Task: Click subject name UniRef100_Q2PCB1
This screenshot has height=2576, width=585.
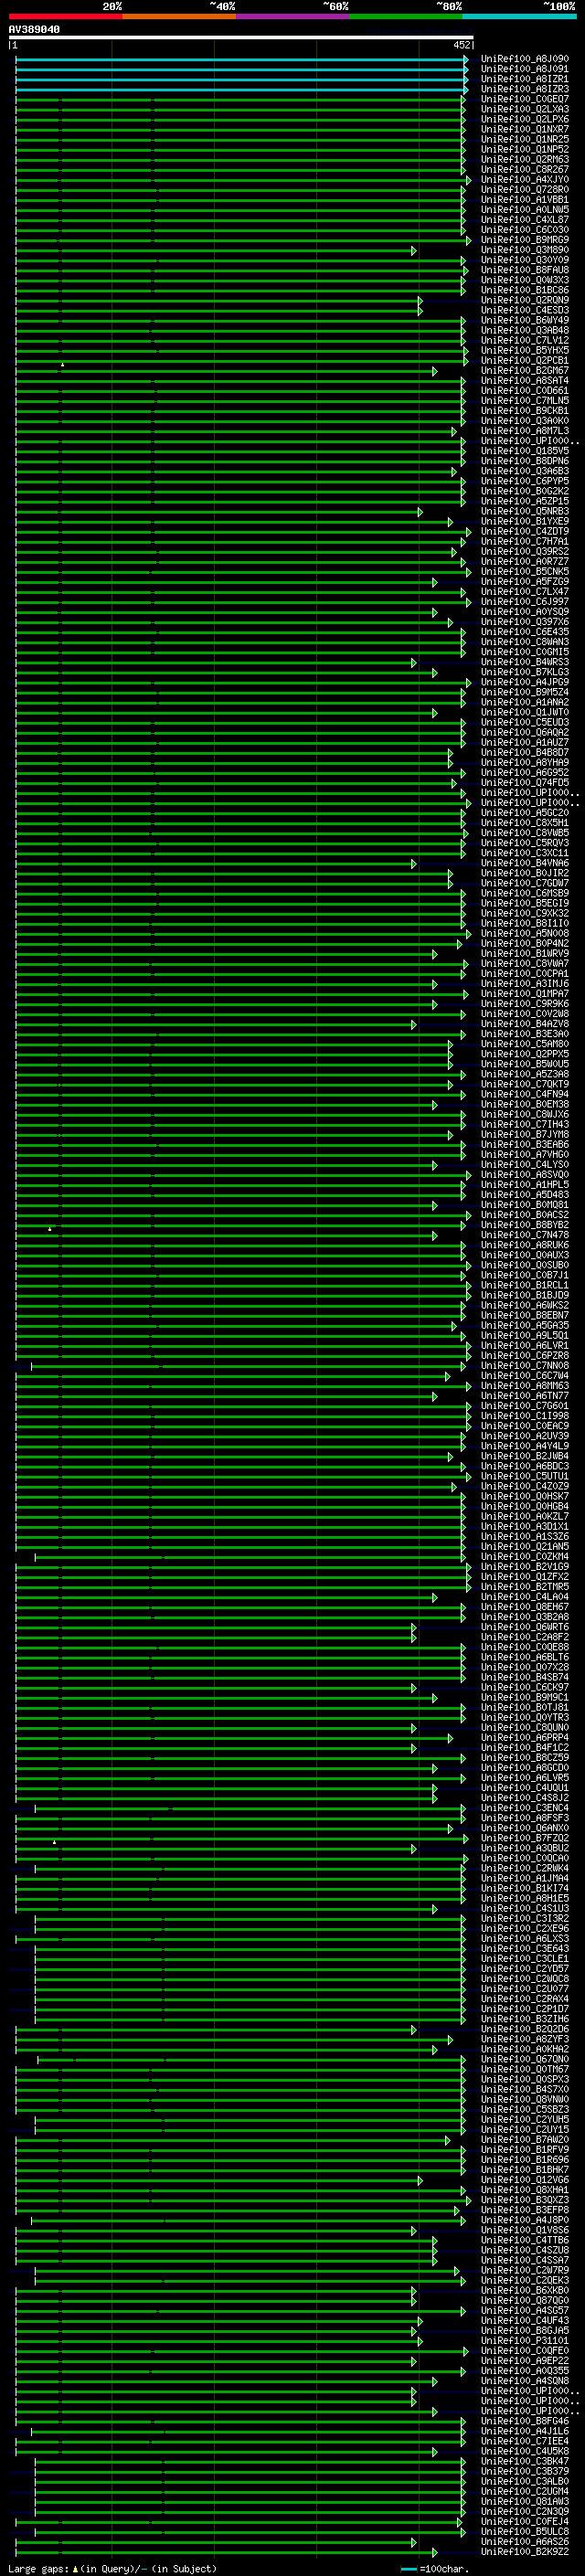Action: (525, 360)
